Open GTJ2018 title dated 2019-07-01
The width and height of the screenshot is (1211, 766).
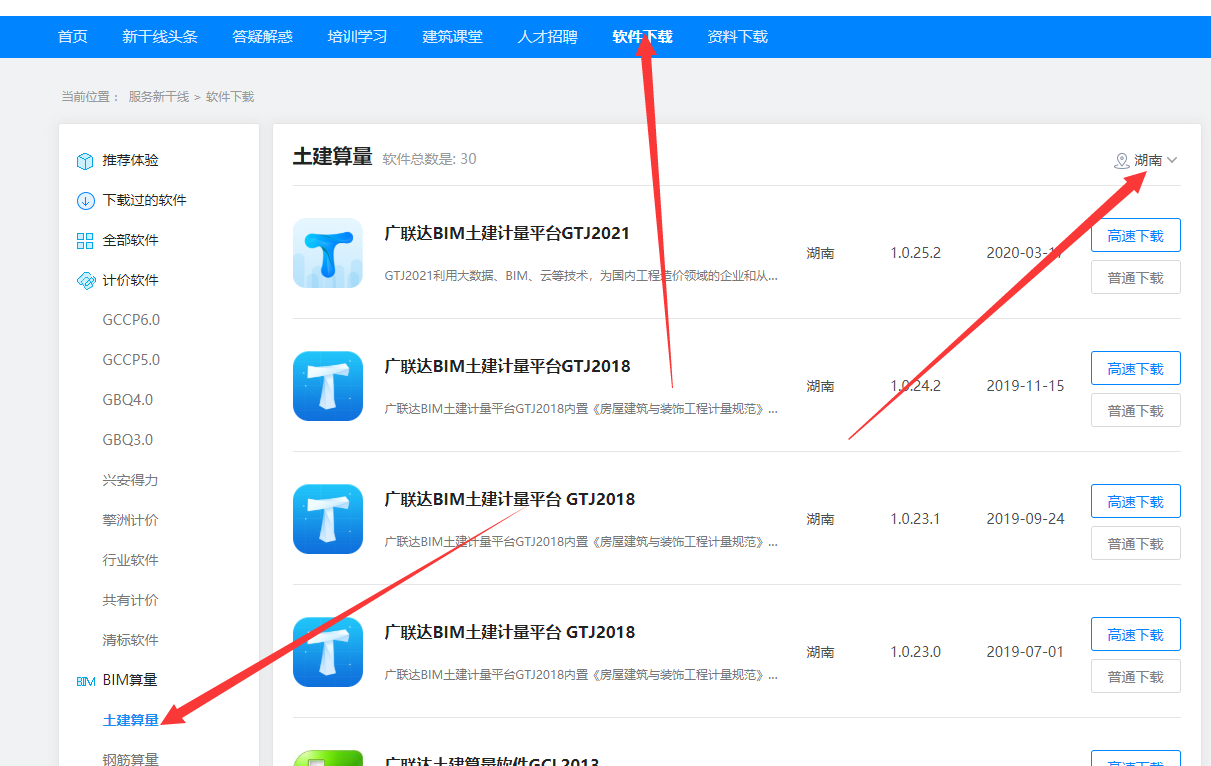tap(510, 632)
